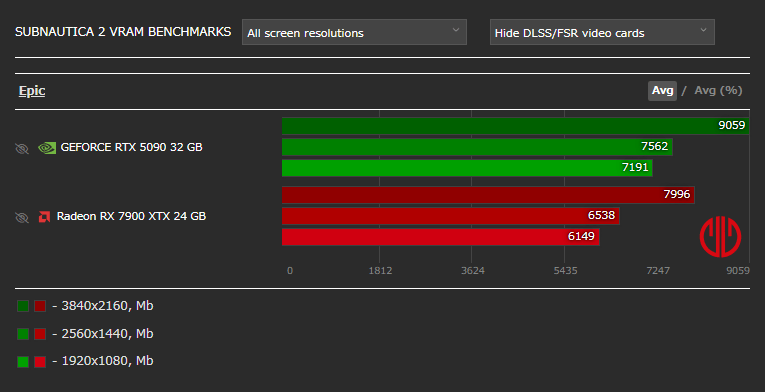Click the 1920x1080, Mb legend text
The height and width of the screenshot is (392, 765).
107,361
